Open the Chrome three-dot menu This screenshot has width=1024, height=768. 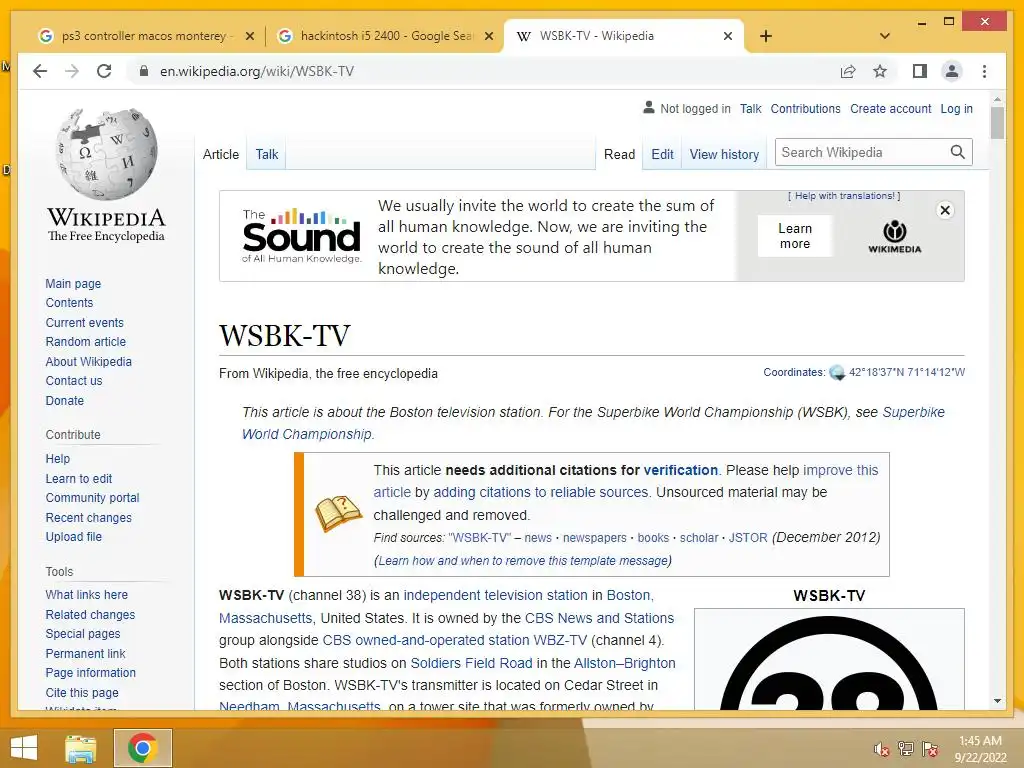tap(984, 71)
